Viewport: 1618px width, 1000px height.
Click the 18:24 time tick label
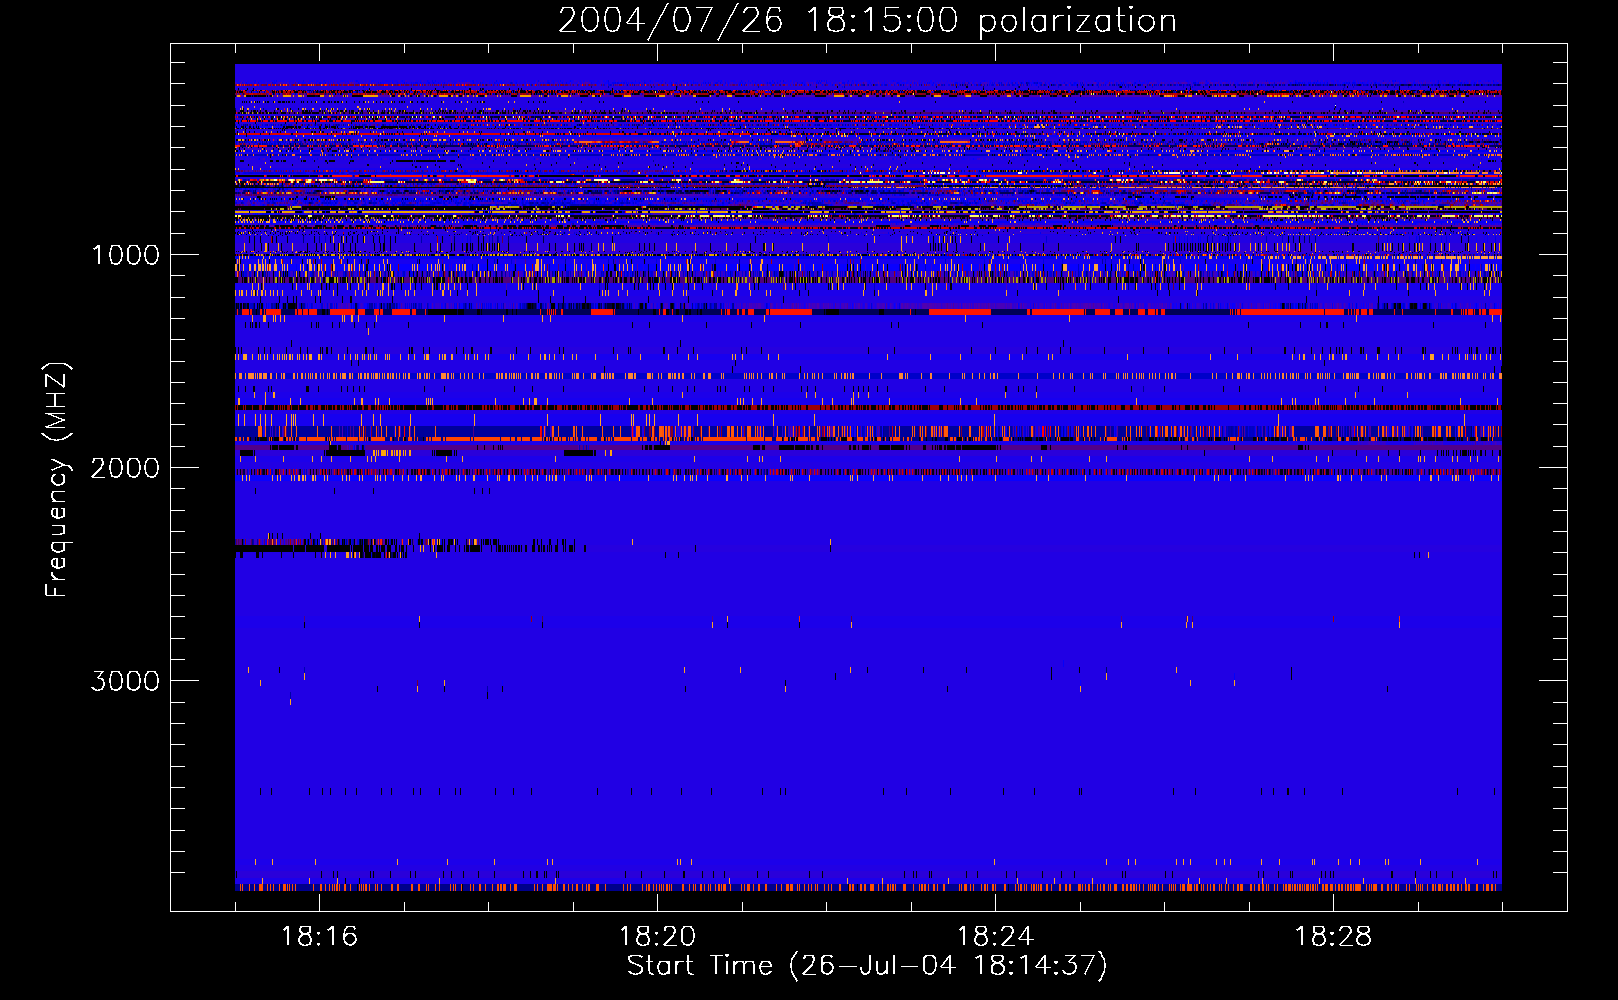pos(995,937)
